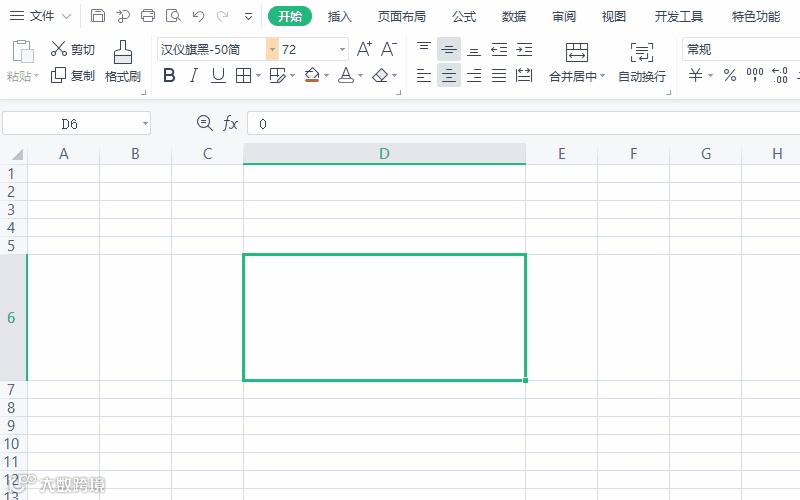The image size is (800, 500).
Task: Click the Undo arrow icon
Action: tap(198, 16)
